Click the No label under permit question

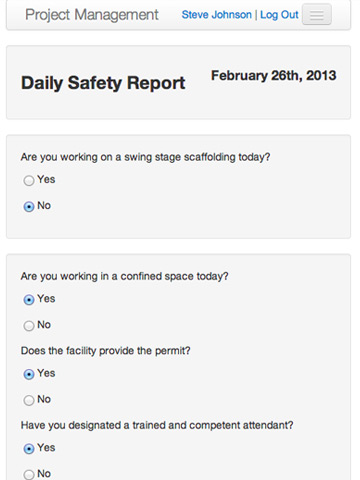(44, 399)
